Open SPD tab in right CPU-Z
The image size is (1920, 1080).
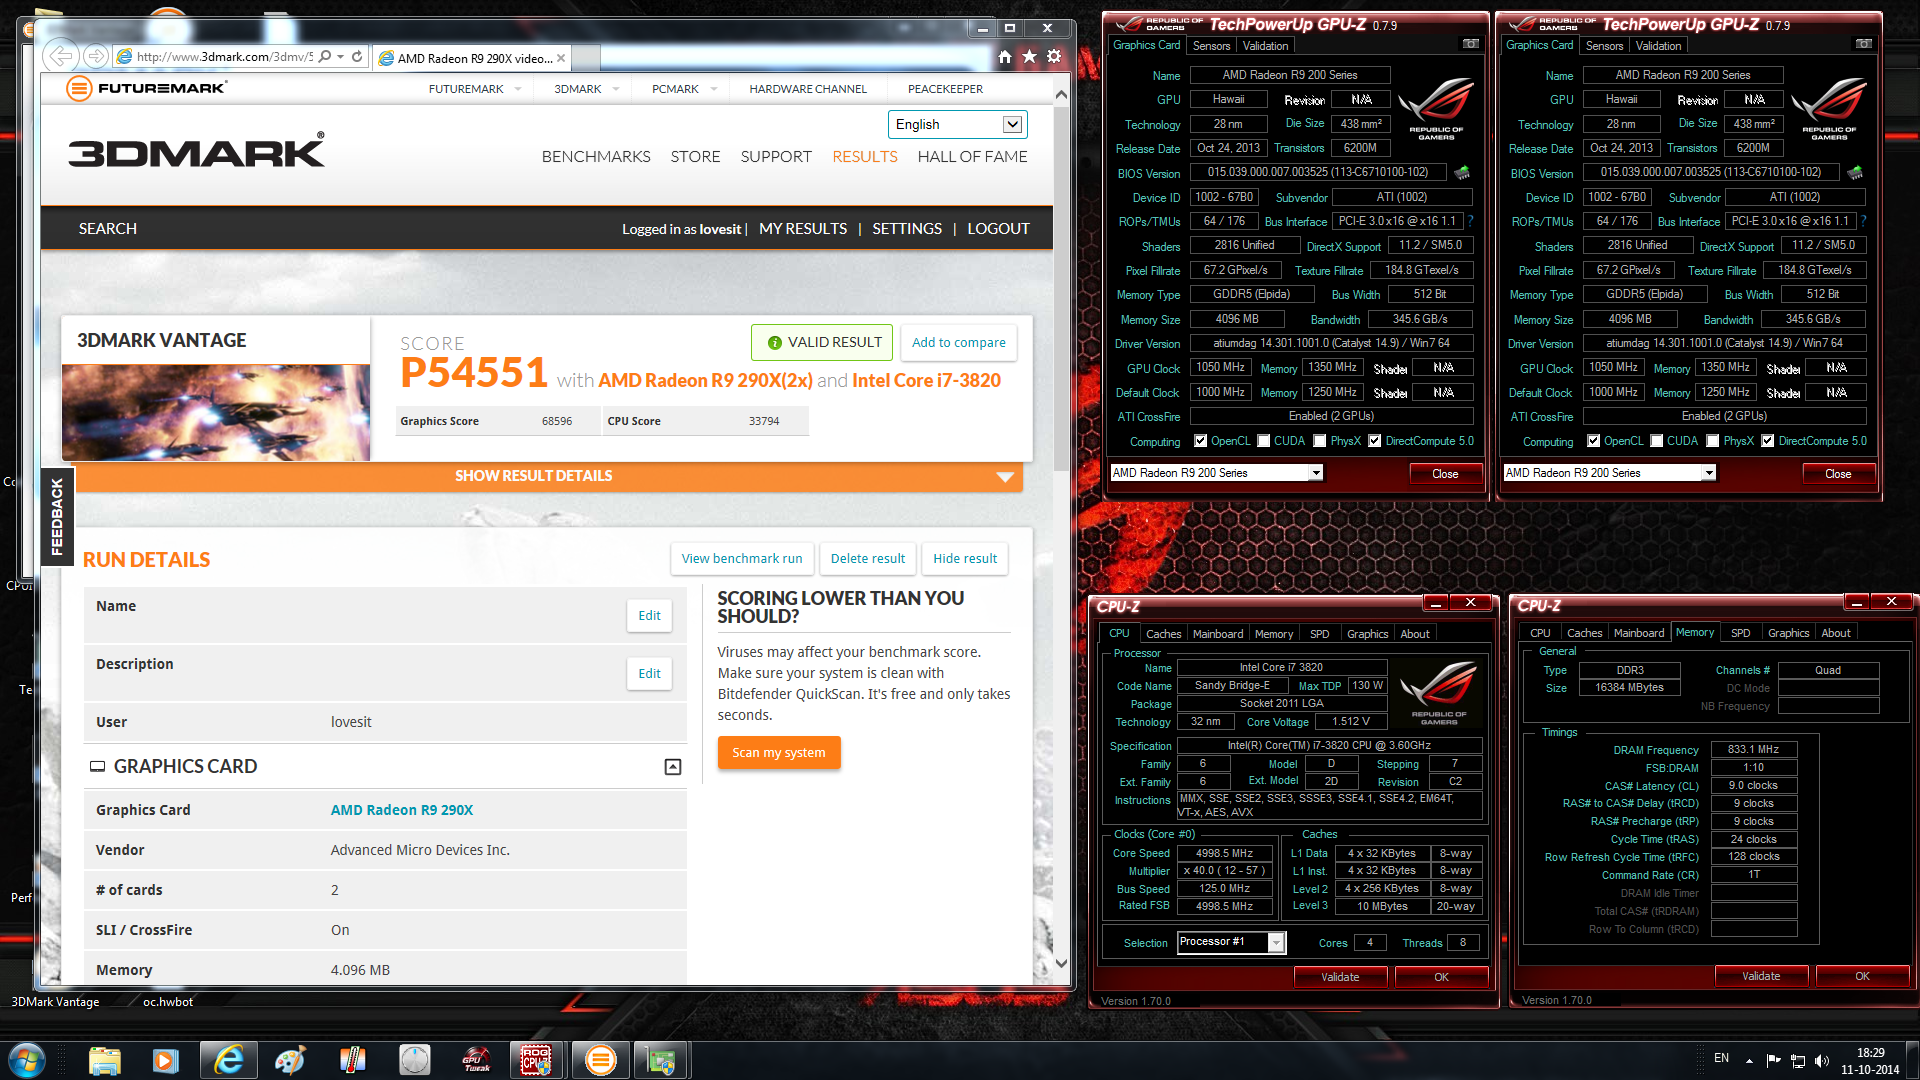click(x=1740, y=633)
